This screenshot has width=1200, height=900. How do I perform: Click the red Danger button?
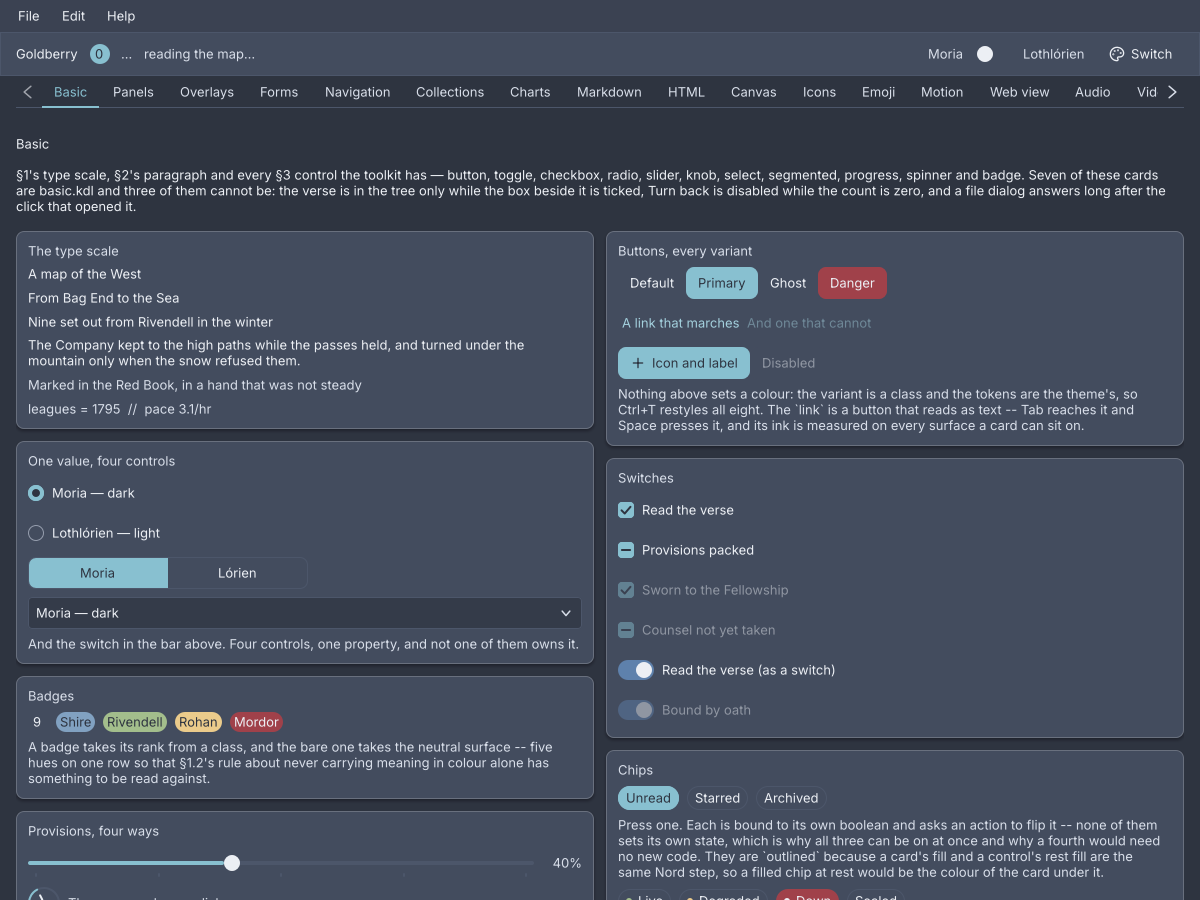pyautogui.click(x=852, y=283)
